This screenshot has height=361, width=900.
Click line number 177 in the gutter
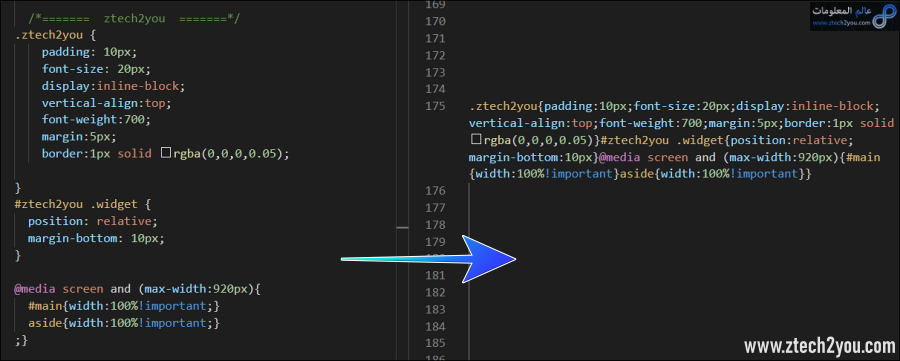click(x=436, y=207)
